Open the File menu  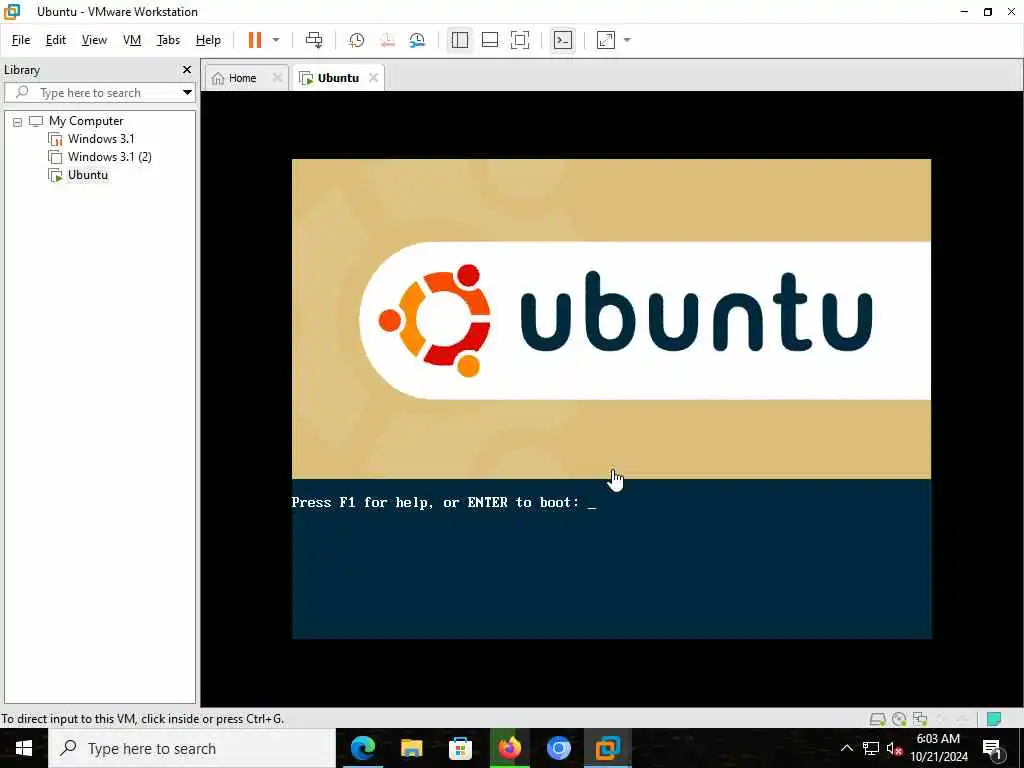point(21,40)
